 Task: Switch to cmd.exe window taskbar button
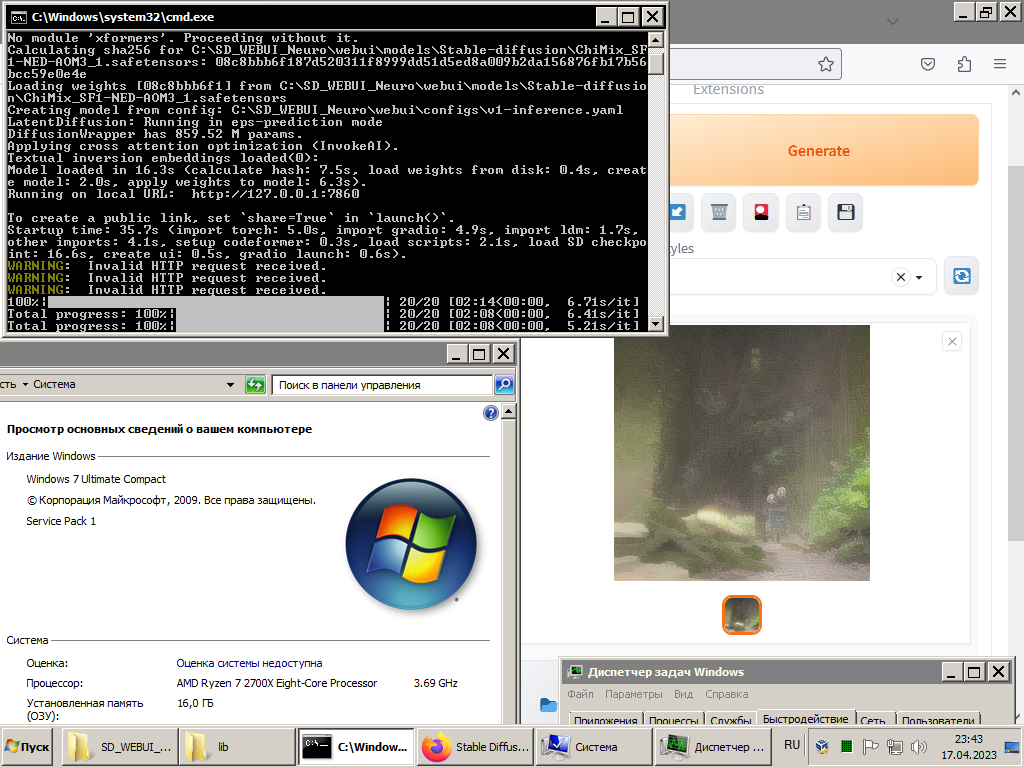point(356,746)
